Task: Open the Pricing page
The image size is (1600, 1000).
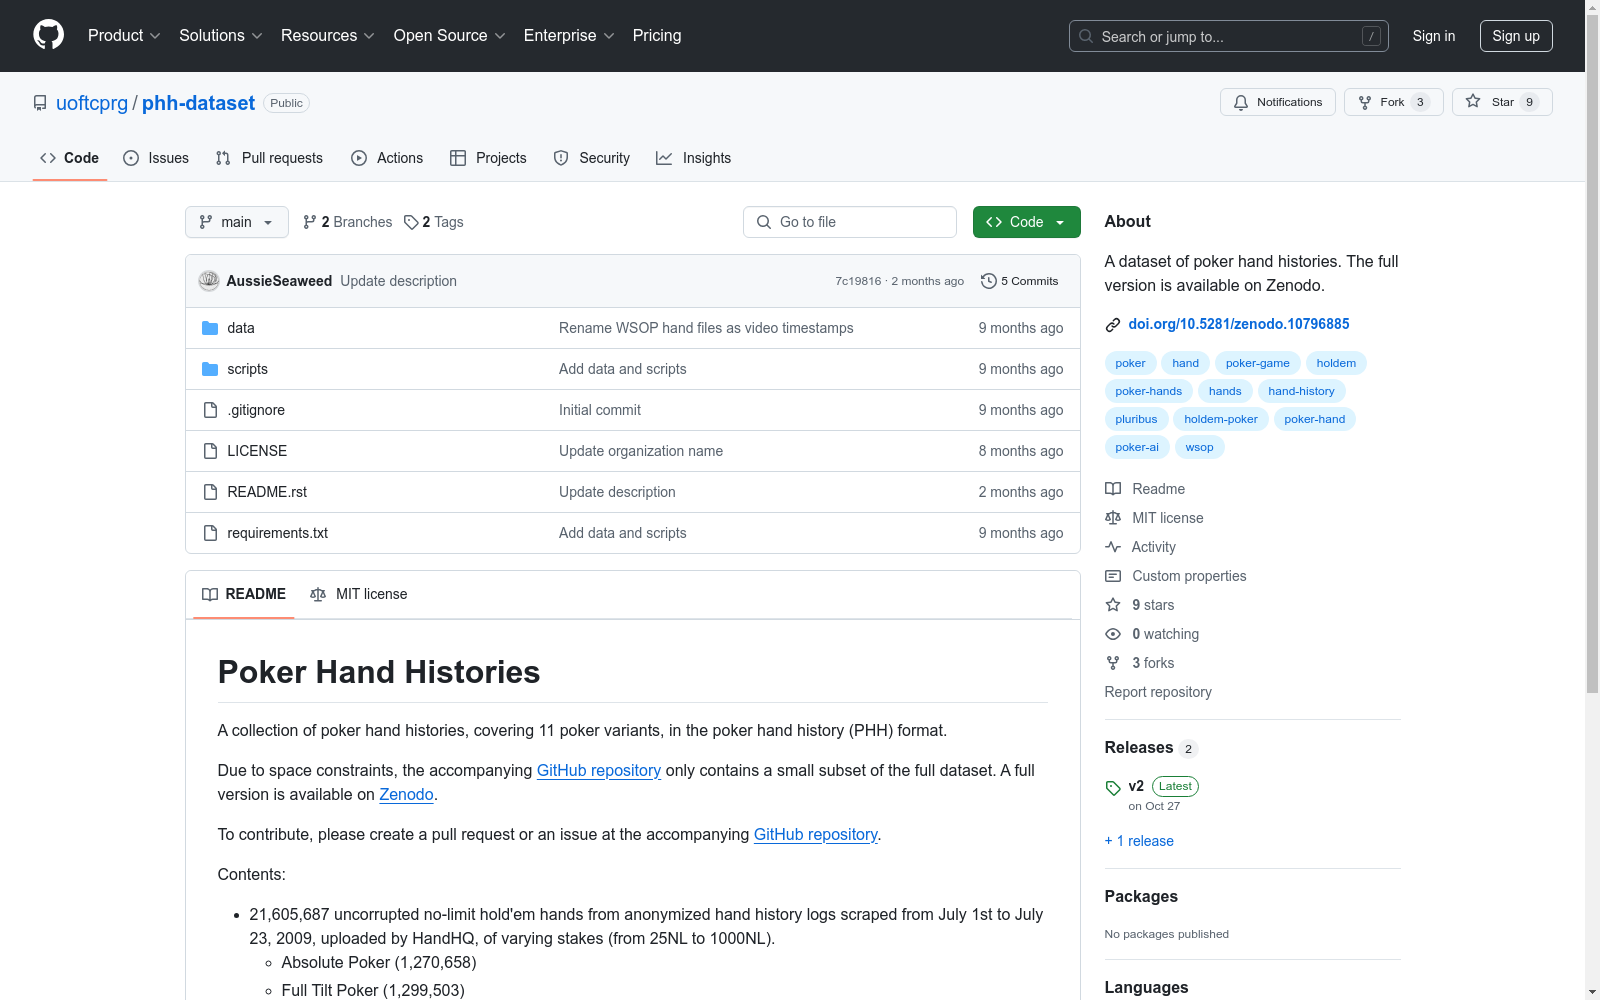Action: (x=657, y=36)
